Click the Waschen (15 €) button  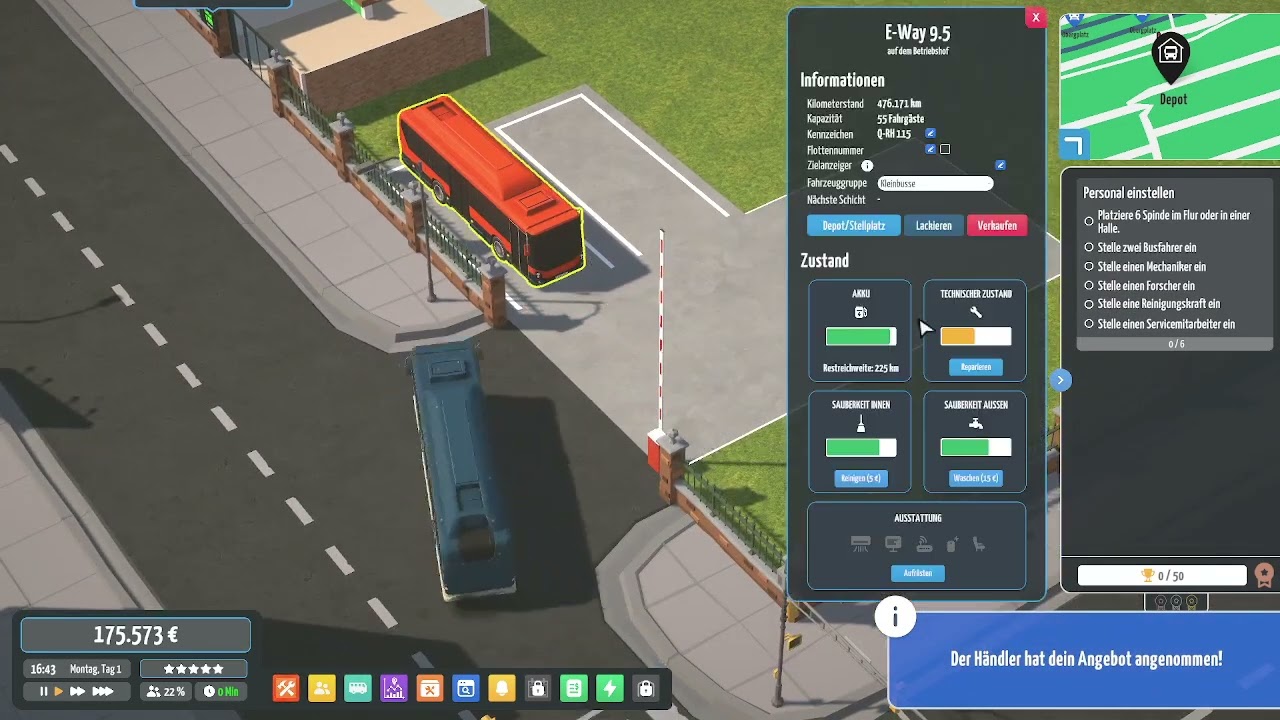(x=976, y=478)
